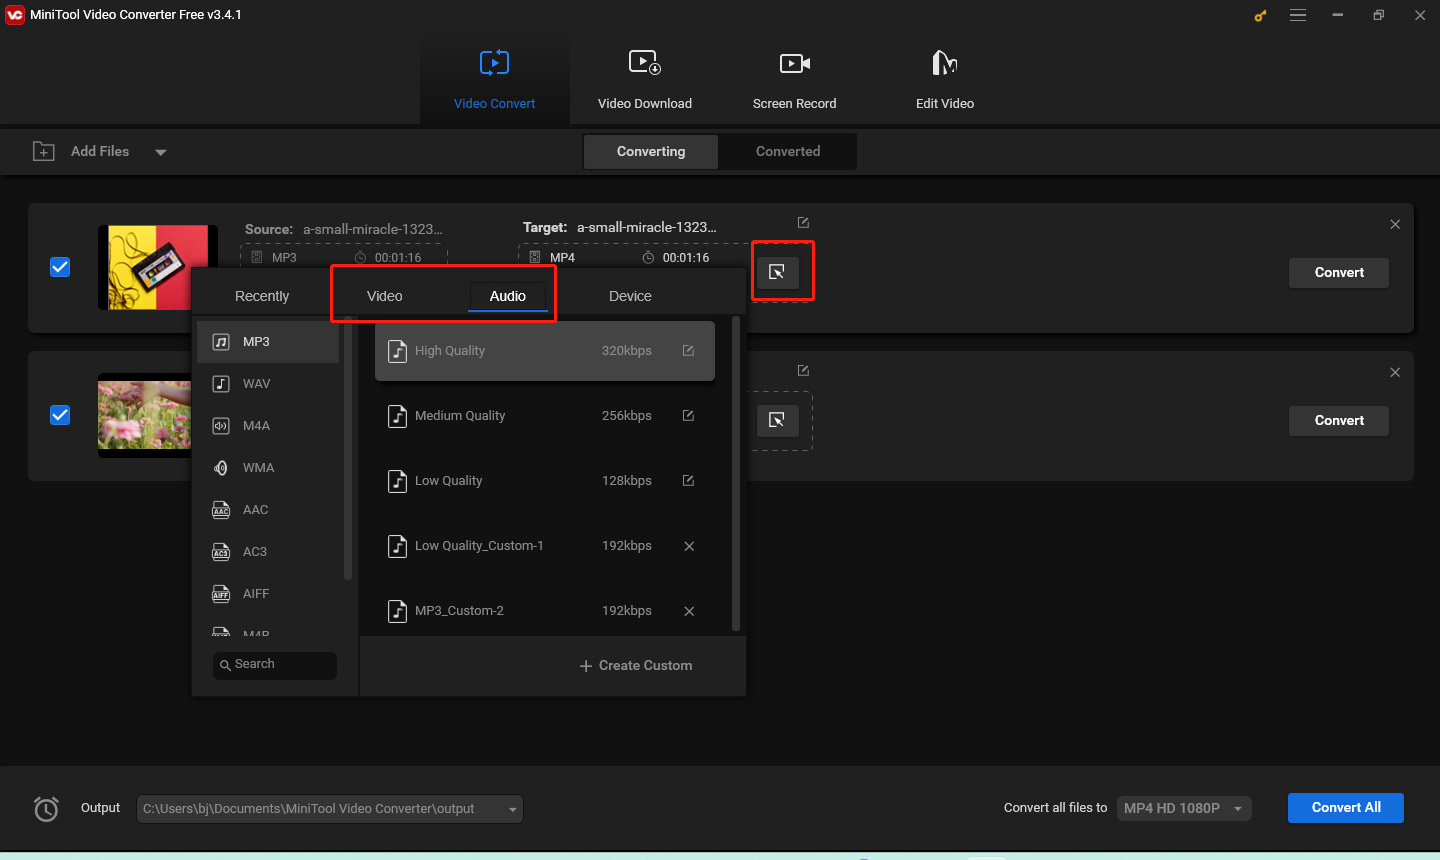Viewport: 1440px width, 860px height.
Task: Select MP3_Custom-2 preset
Action: tap(545, 611)
